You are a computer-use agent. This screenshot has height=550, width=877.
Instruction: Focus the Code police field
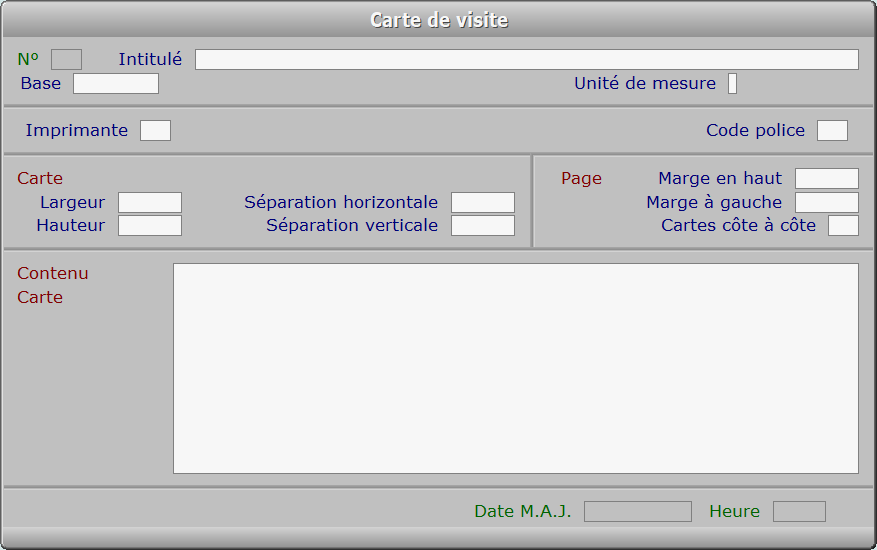coord(832,130)
